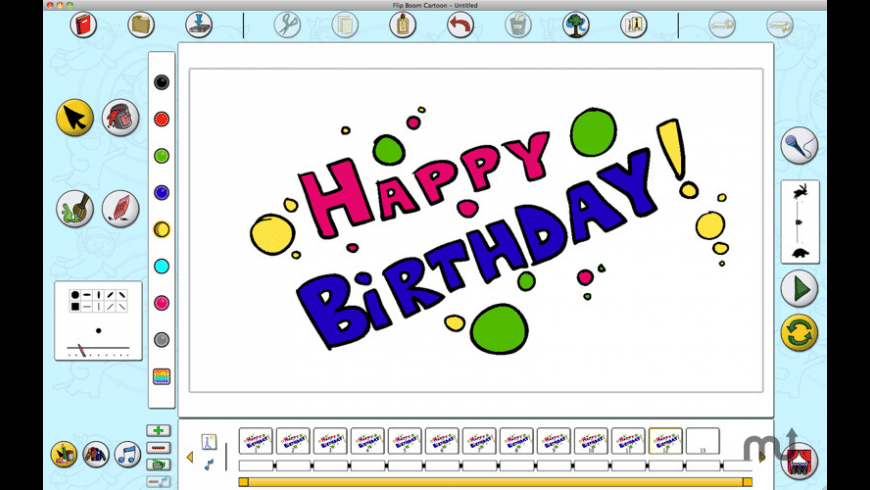Screen dimensions: 870x490
Task: Click the drawing layer icon in timeline
Action: click(x=209, y=442)
